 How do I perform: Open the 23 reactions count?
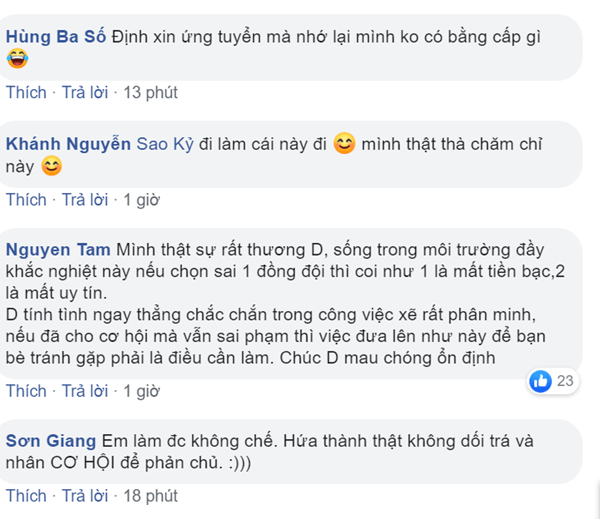(566, 380)
